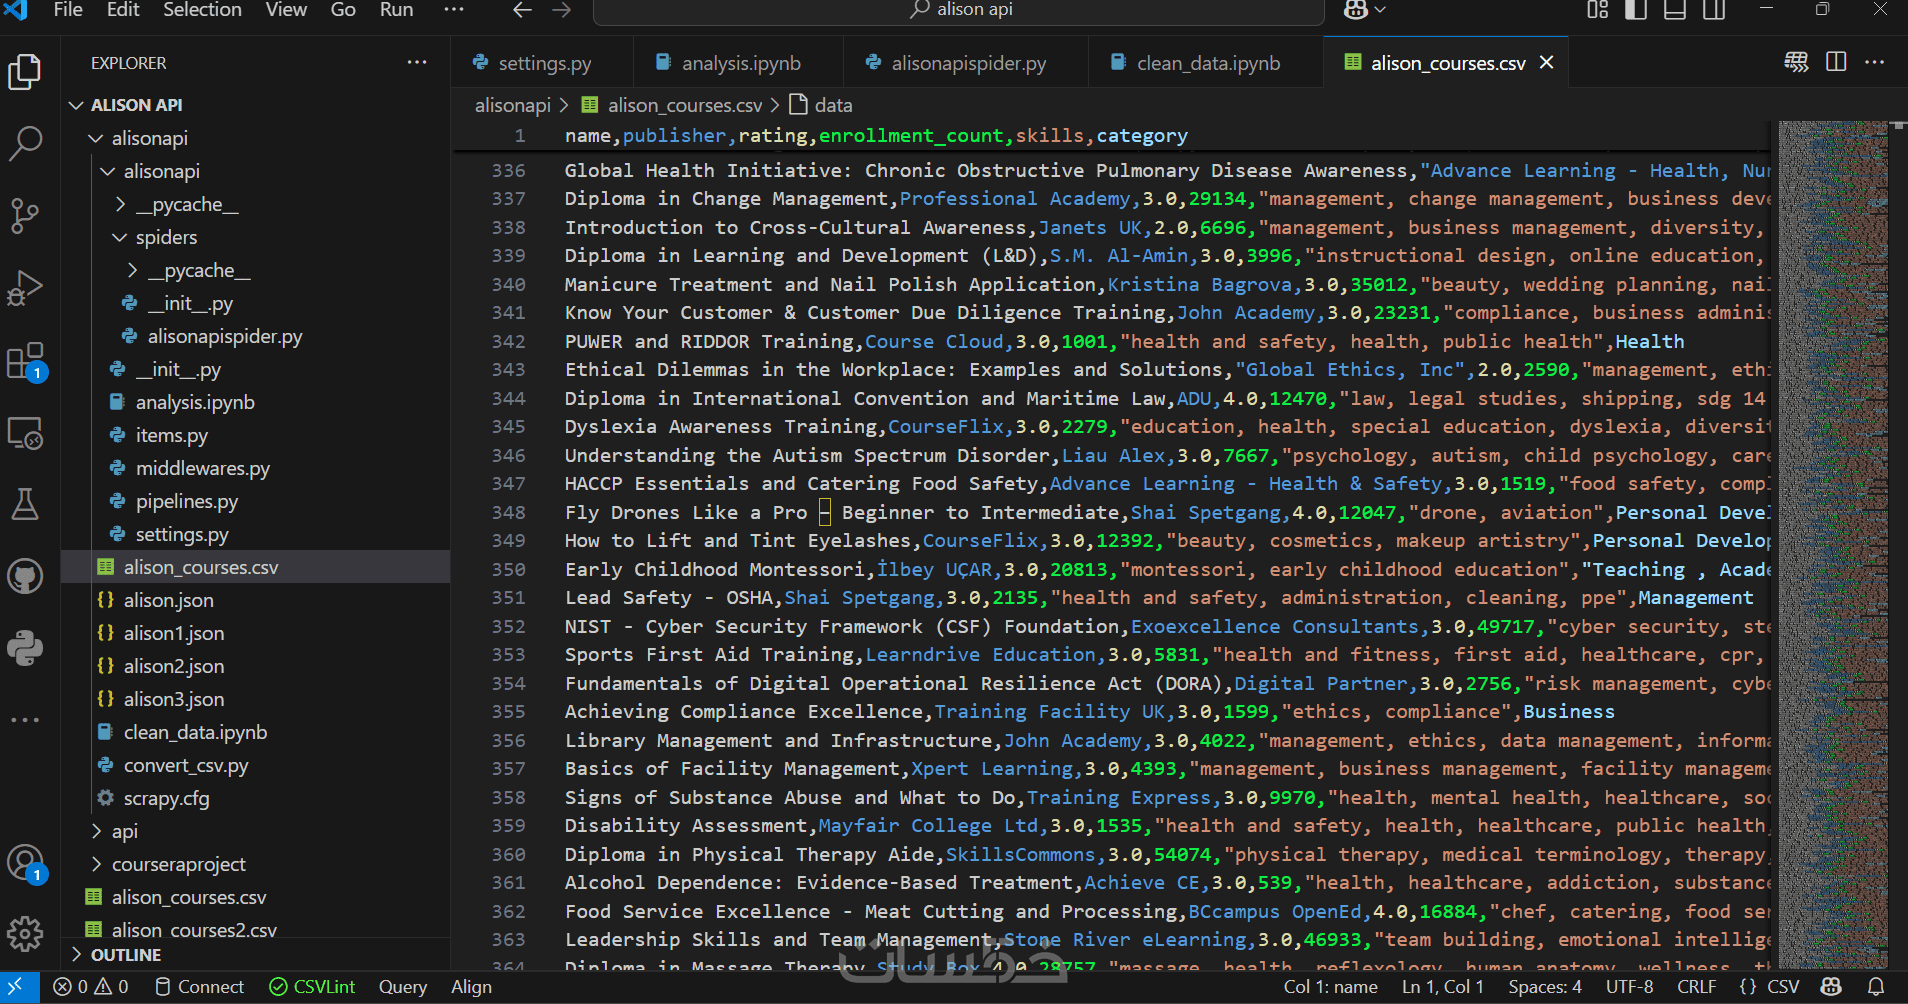Toggle the secondary side bar
The width and height of the screenshot is (1908, 1004).
click(x=1714, y=10)
